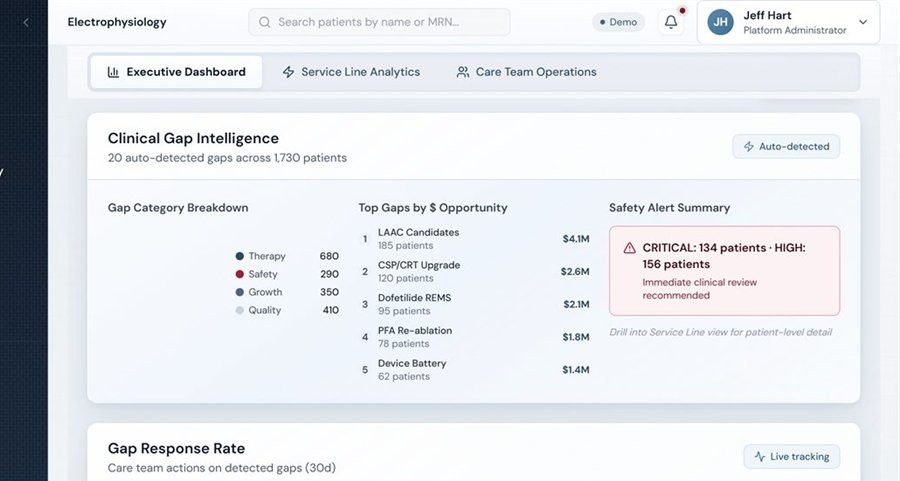Click the $4.1M opportunity value

pos(576,239)
